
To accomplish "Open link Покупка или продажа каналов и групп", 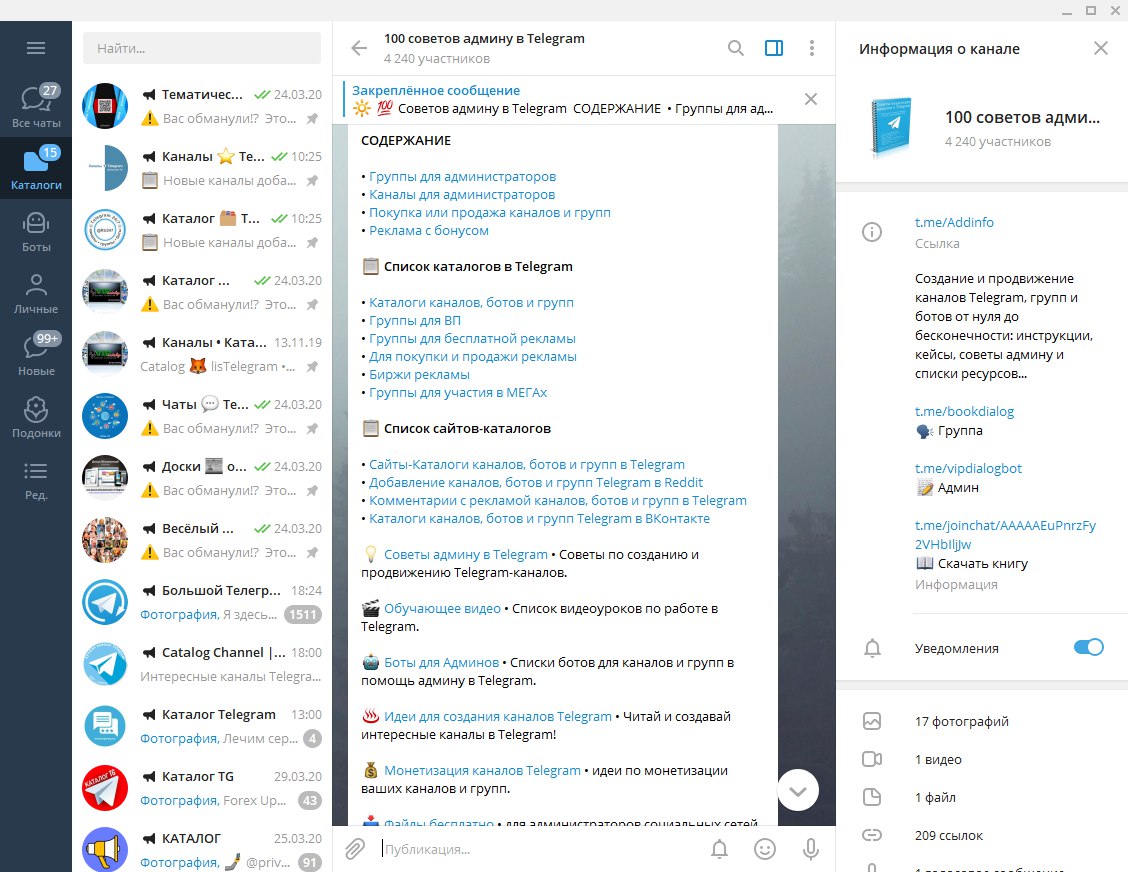I will [x=490, y=212].
